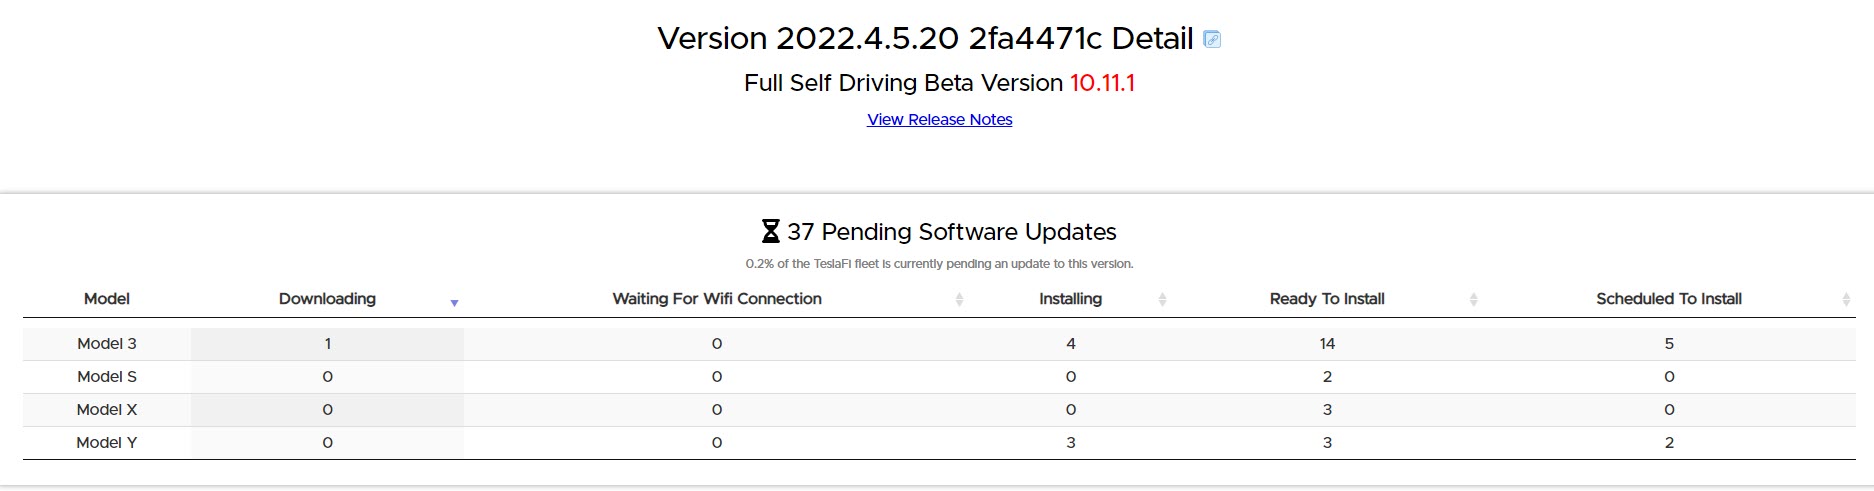Screen dimensions: 1874x491
Task: Click the Installing column sort arrows
Action: tap(1162, 299)
